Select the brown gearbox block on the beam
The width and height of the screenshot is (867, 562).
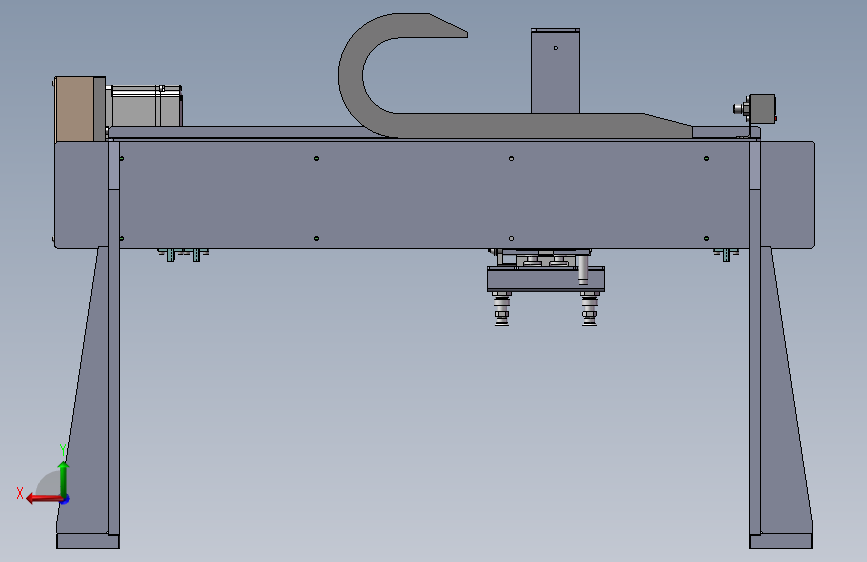75,109
